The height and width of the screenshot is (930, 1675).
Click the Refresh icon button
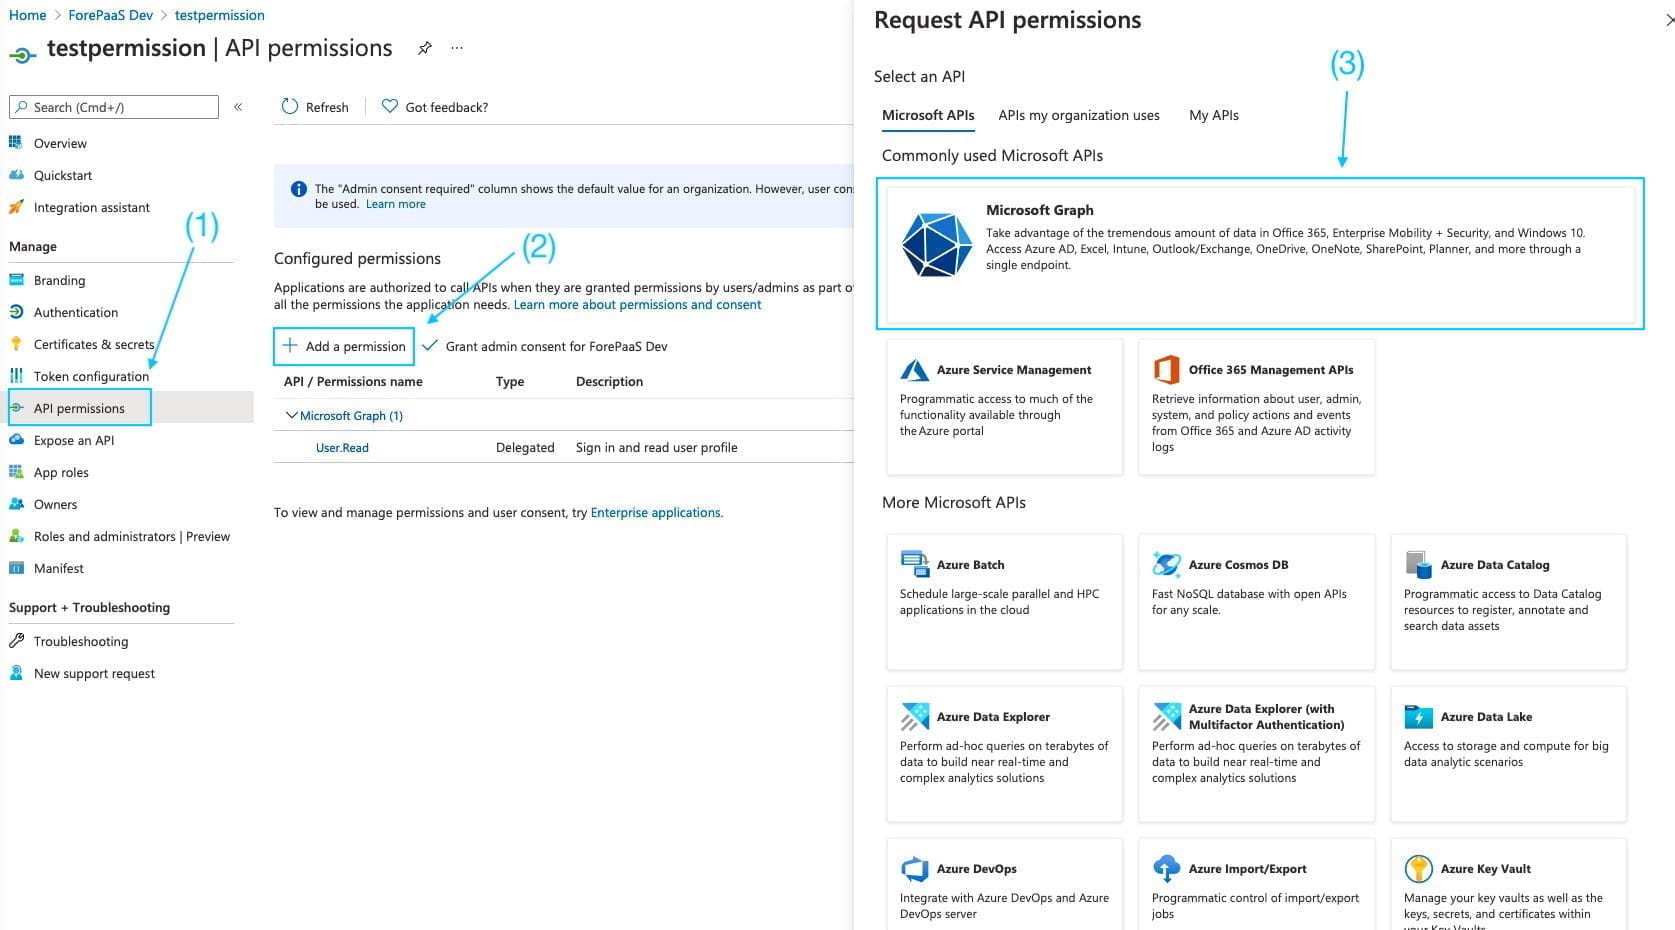click(290, 107)
